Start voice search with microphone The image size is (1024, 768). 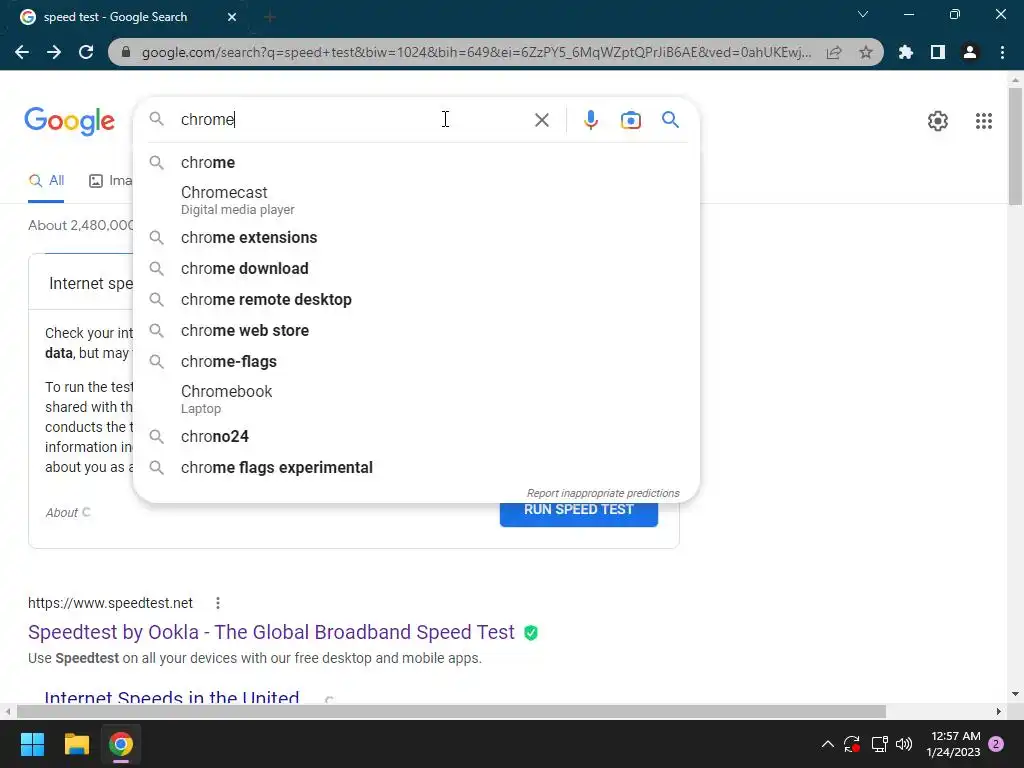590,120
